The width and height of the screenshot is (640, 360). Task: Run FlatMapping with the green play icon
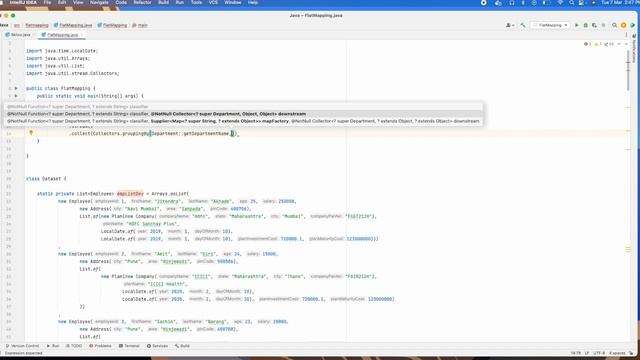click(577, 25)
